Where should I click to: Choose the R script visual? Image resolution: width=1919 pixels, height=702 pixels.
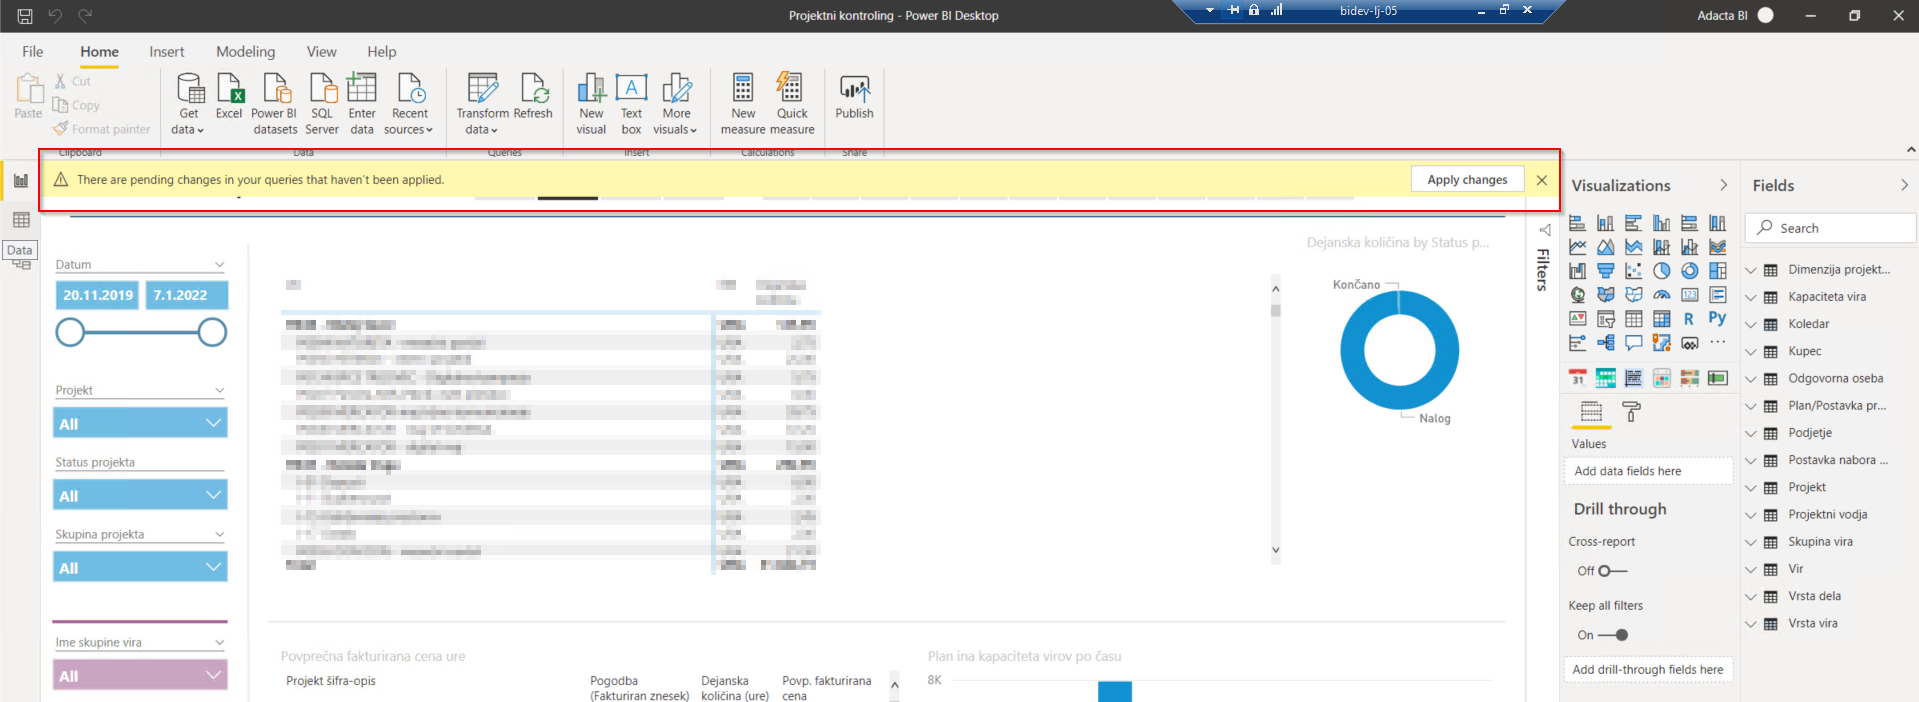pos(1689,319)
